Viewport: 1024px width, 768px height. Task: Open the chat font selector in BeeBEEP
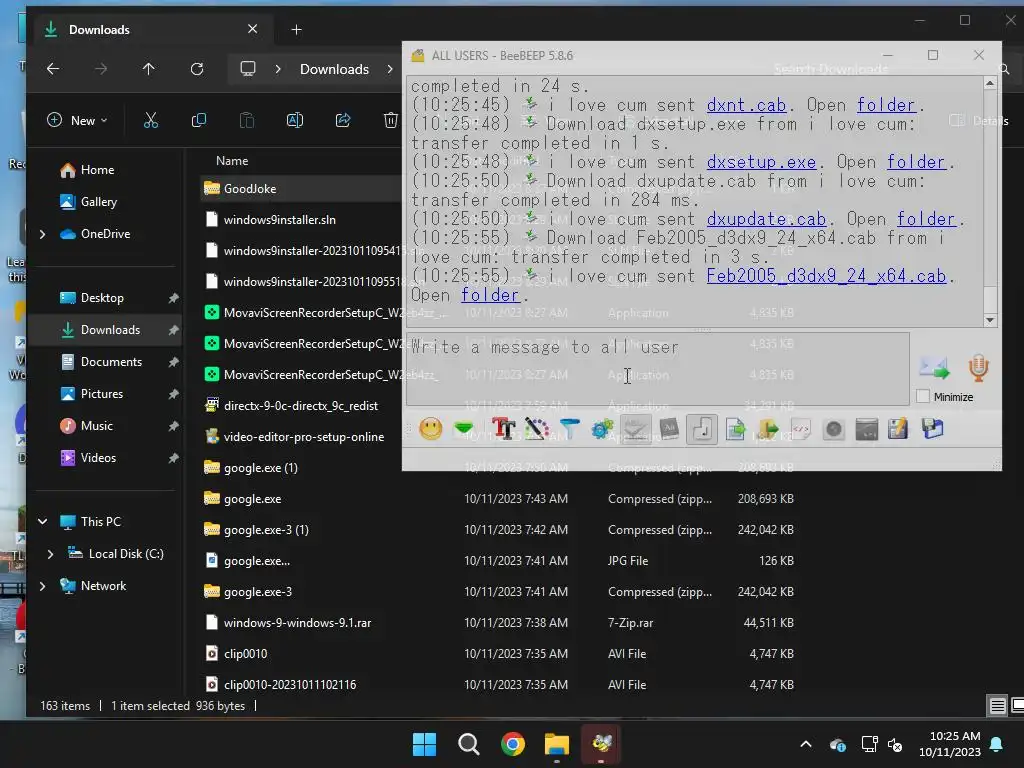[503, 429]
